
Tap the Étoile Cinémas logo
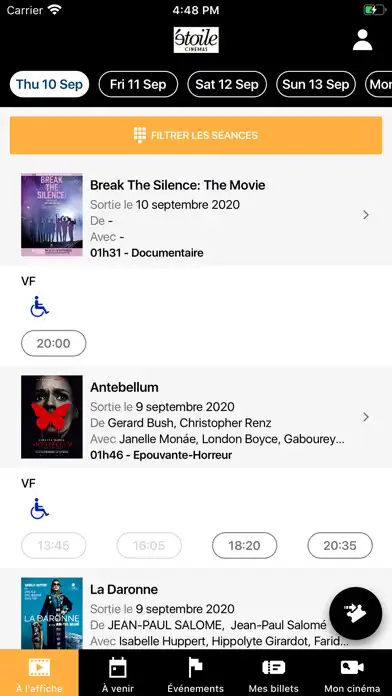196,40
